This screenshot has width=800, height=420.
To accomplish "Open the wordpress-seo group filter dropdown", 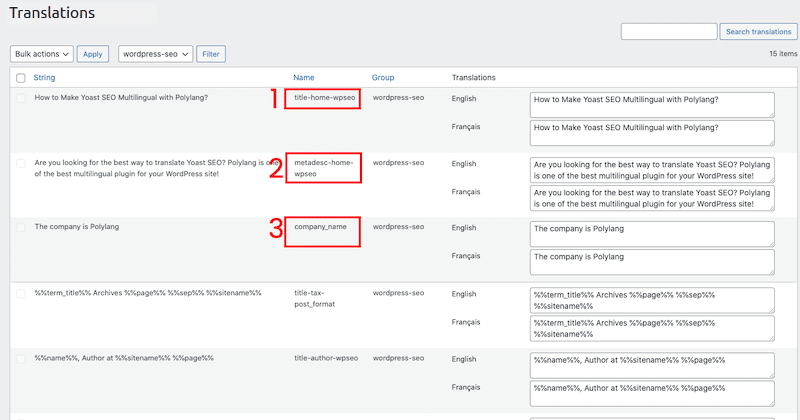I will pos(156,54).
